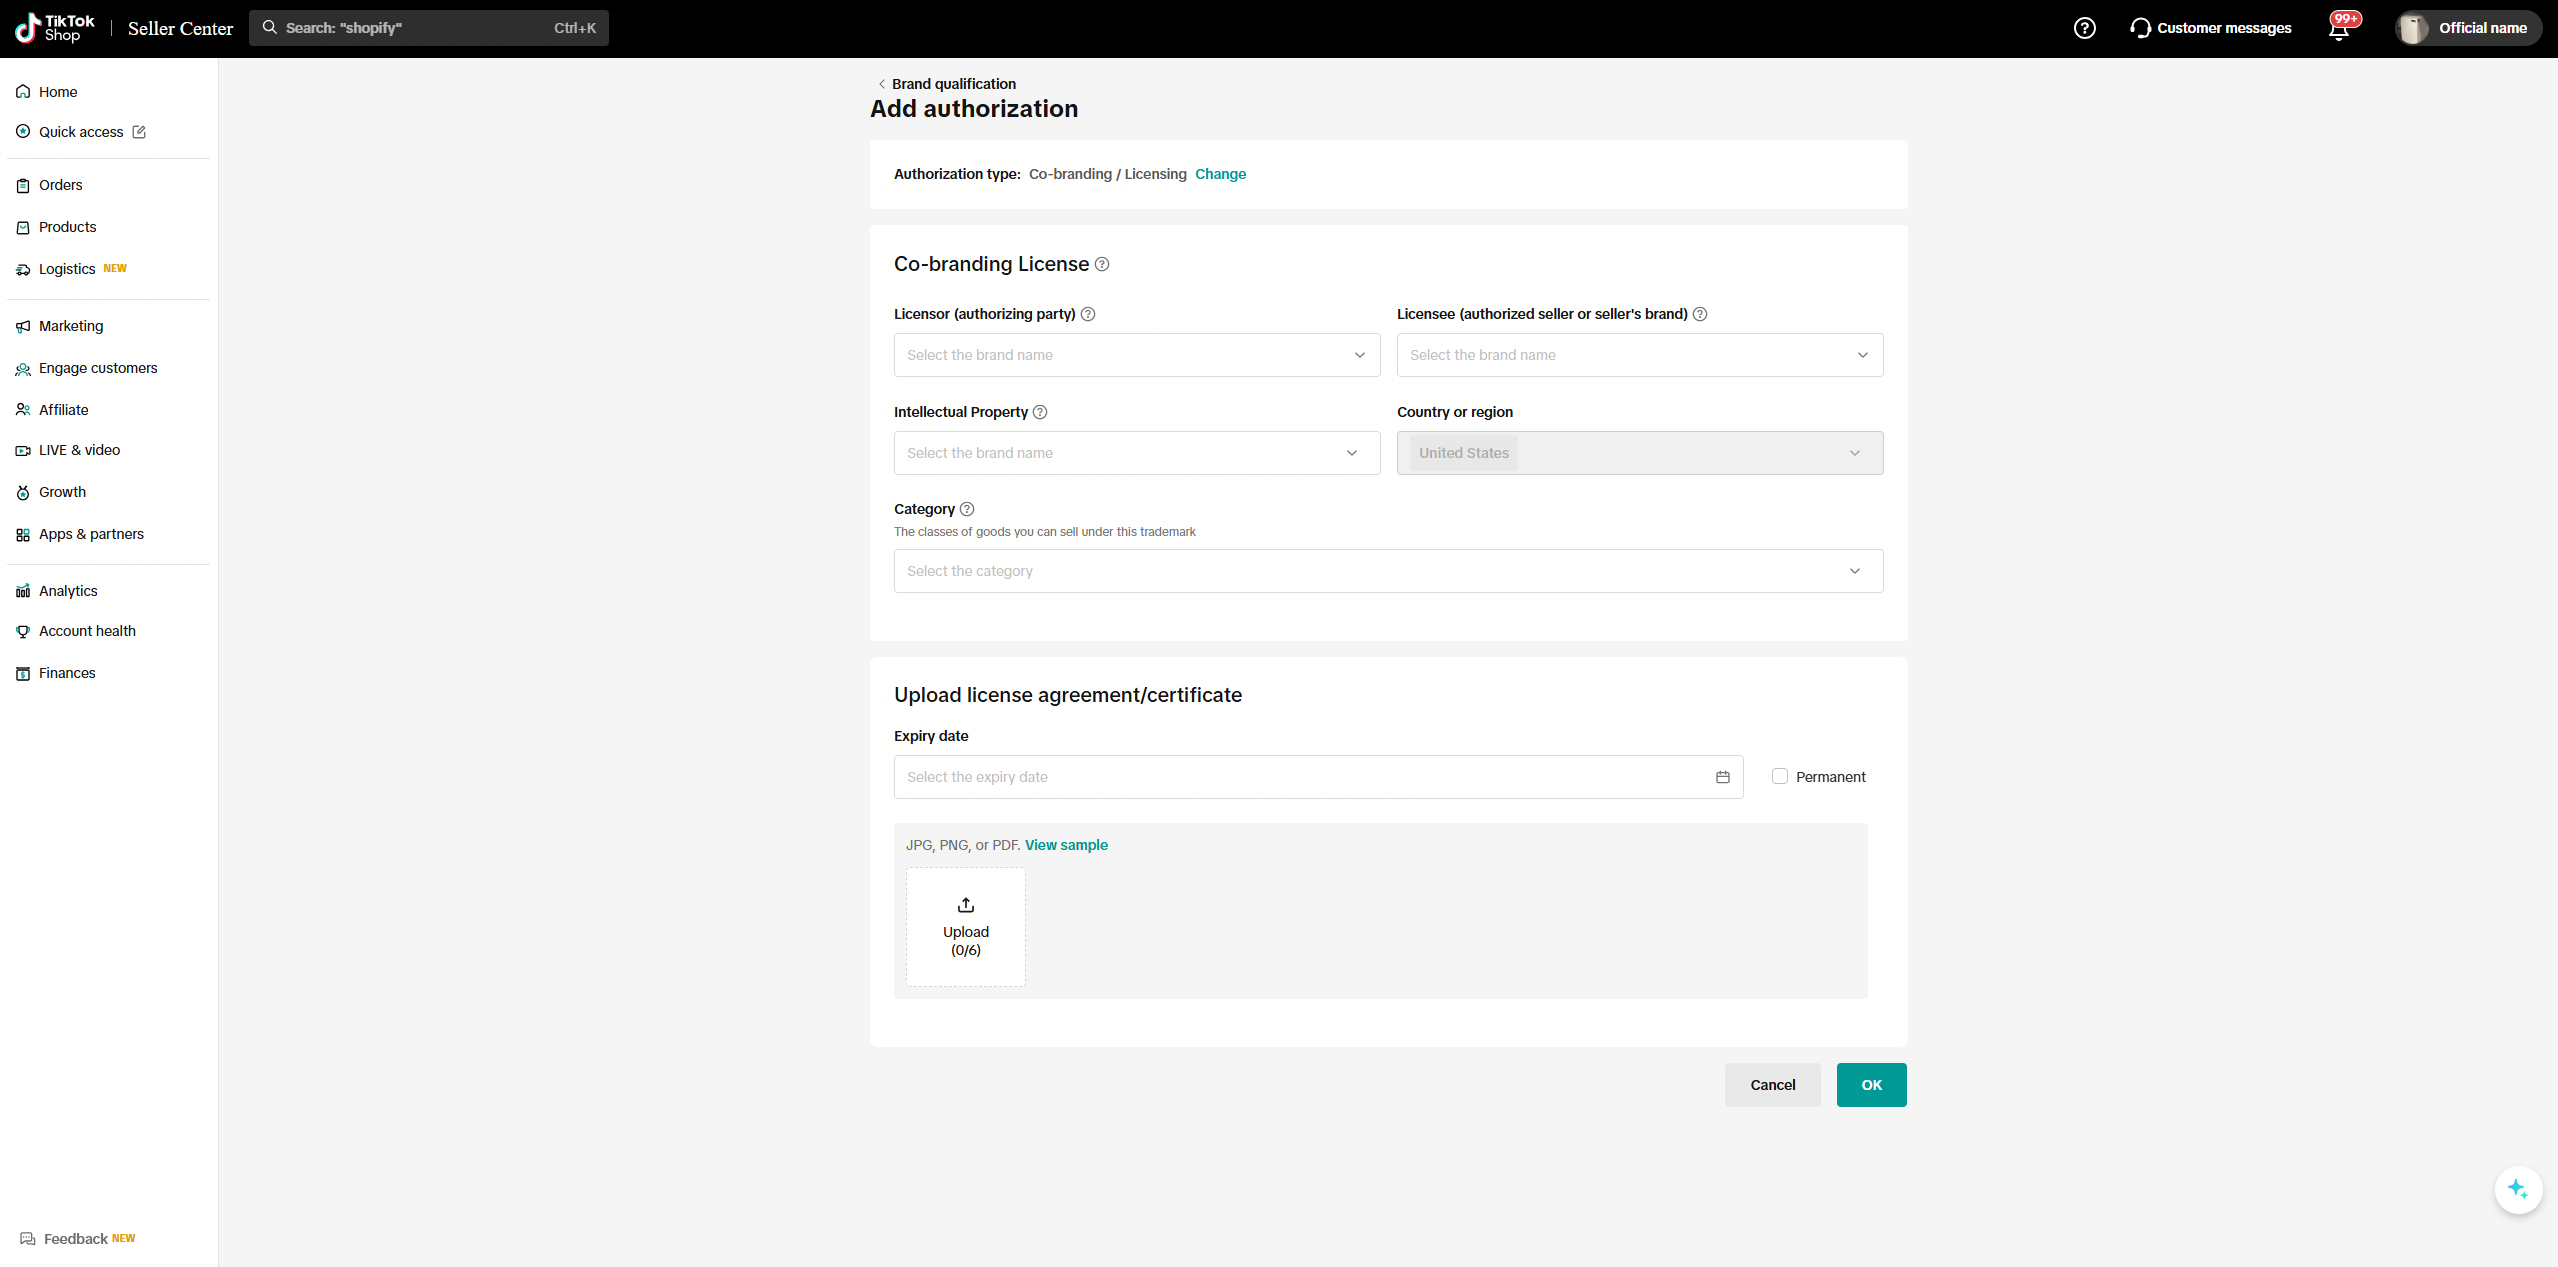Image resolution: width=2558 pixels, height=1267 pixels.
Task: Open the Select the category dropdown
Action: (x=1389, y=571)
